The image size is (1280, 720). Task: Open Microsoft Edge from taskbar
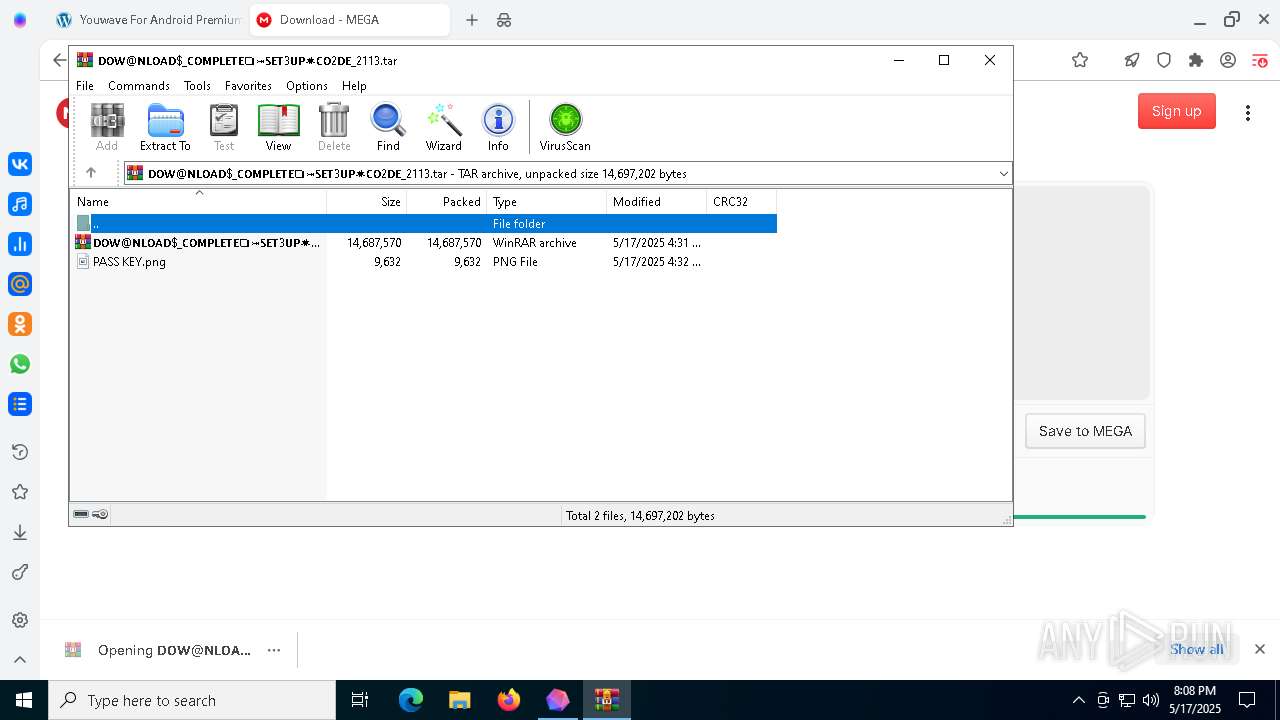[x=411, y=700]
